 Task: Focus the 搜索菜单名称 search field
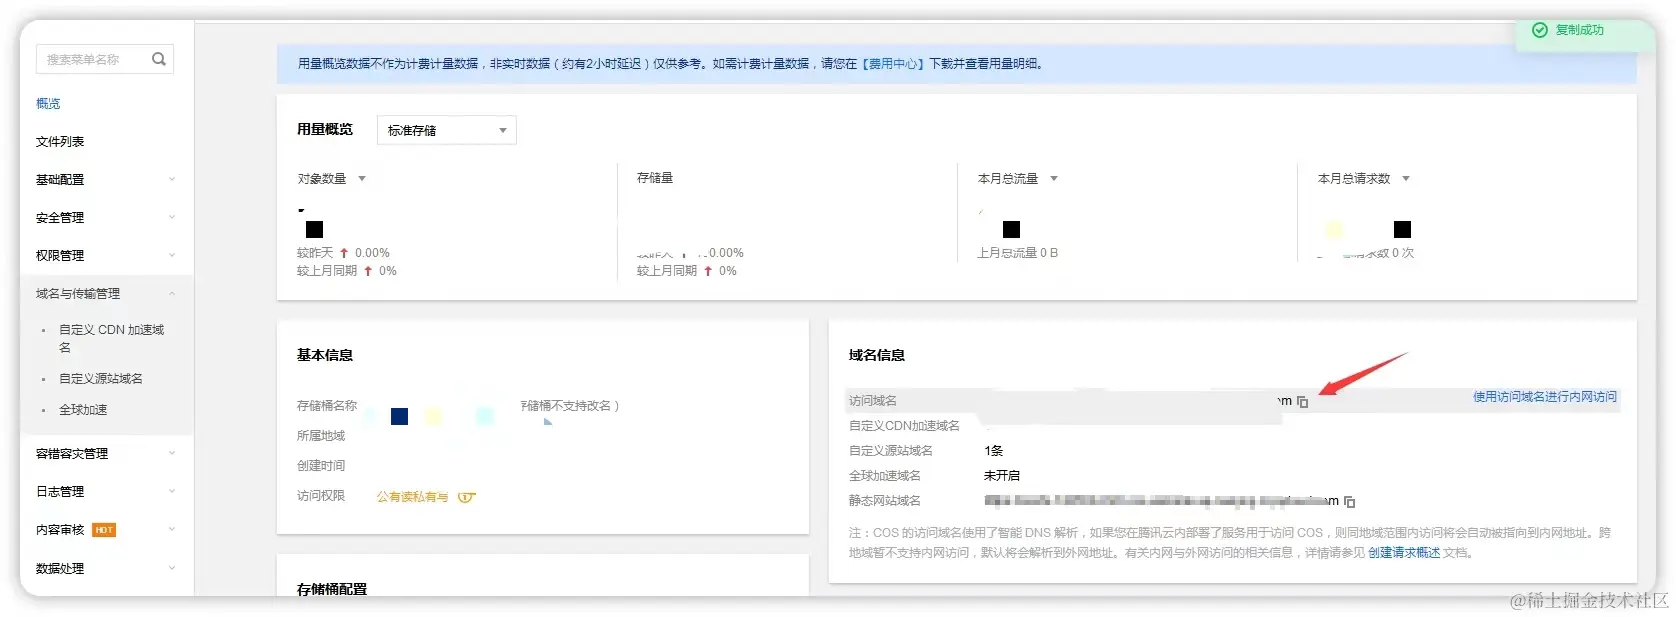(x=104, y=59)
